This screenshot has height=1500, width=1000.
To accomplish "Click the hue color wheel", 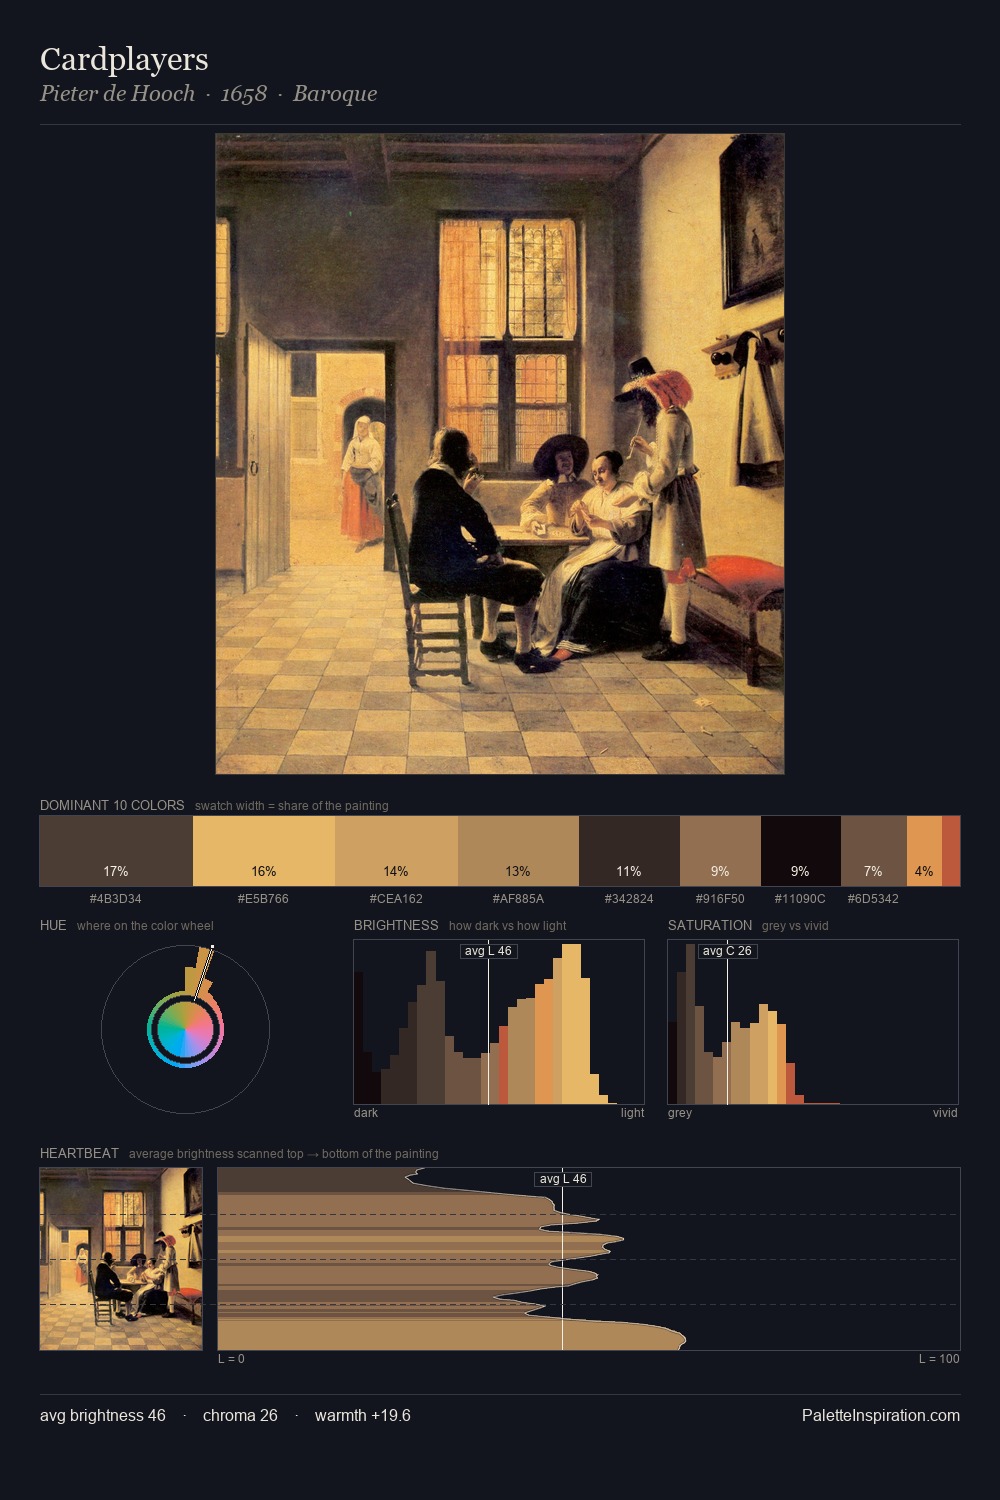I will point(185,1030).
